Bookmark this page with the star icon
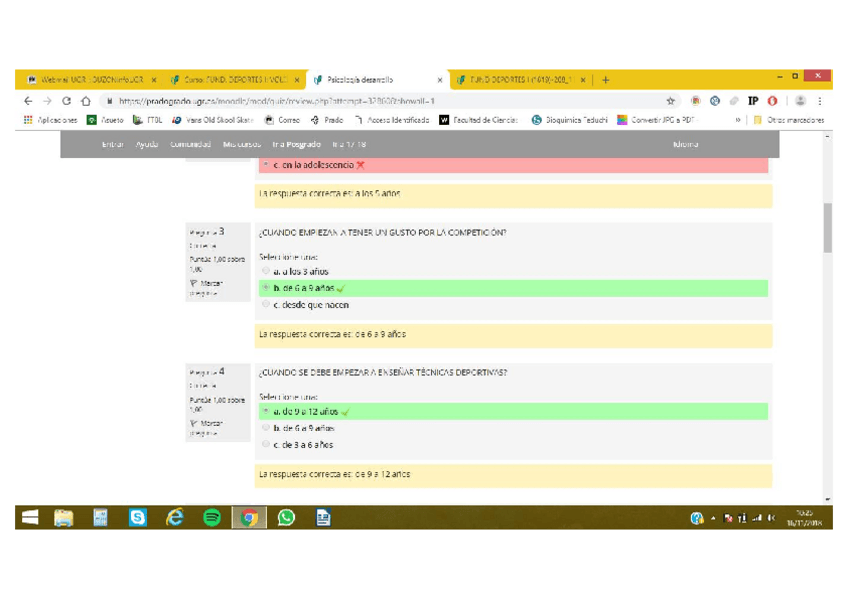 point(671,101)
